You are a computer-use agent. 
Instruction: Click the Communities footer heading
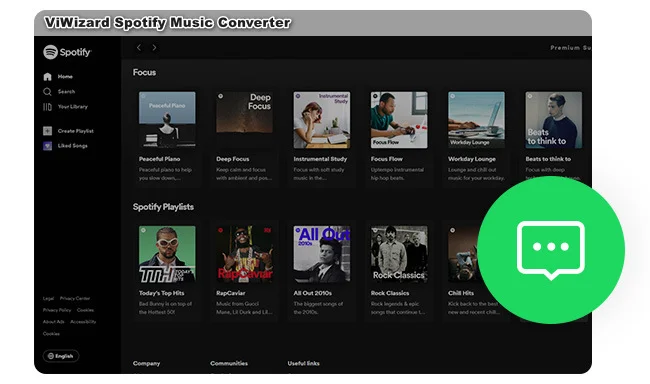[x=229, y=364]
